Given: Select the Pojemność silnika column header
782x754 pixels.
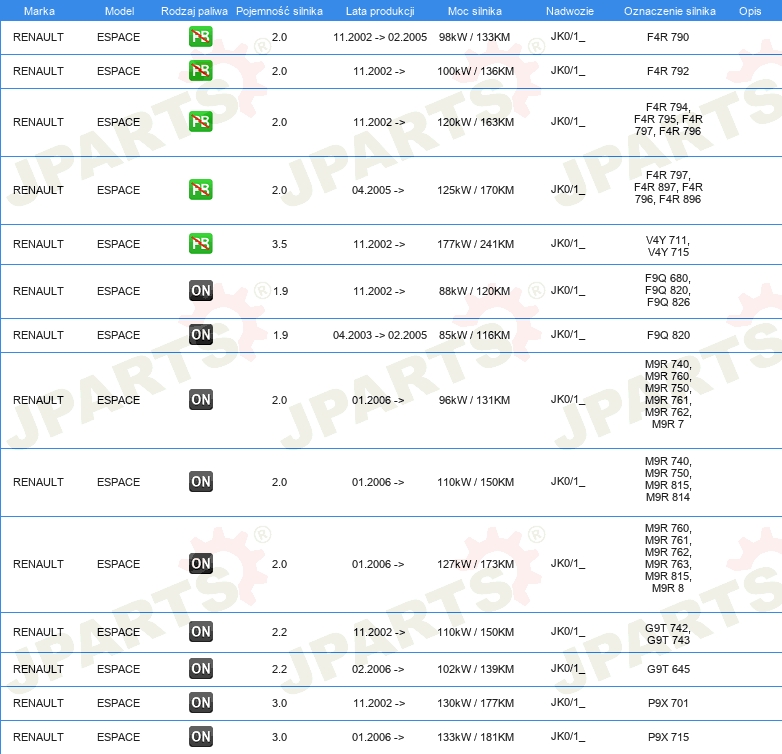Looking at the screenshot, I should (279, 11).
